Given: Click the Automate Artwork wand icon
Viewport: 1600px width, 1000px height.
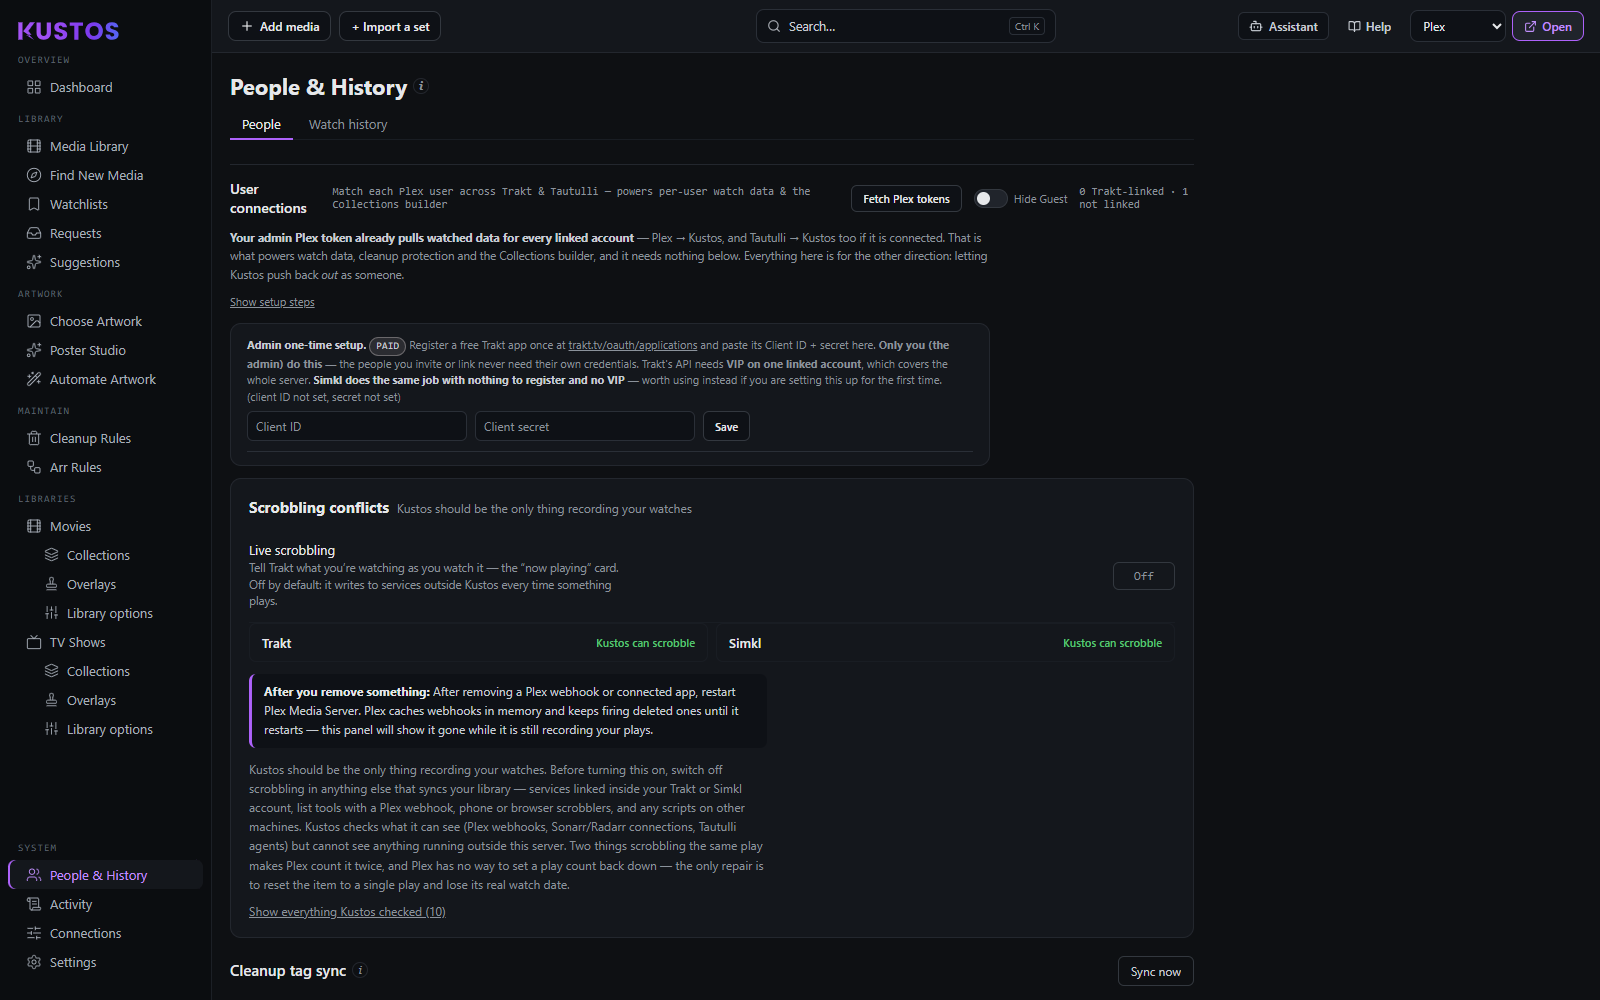Looking at the screenshot, I should tap(34, 379).
